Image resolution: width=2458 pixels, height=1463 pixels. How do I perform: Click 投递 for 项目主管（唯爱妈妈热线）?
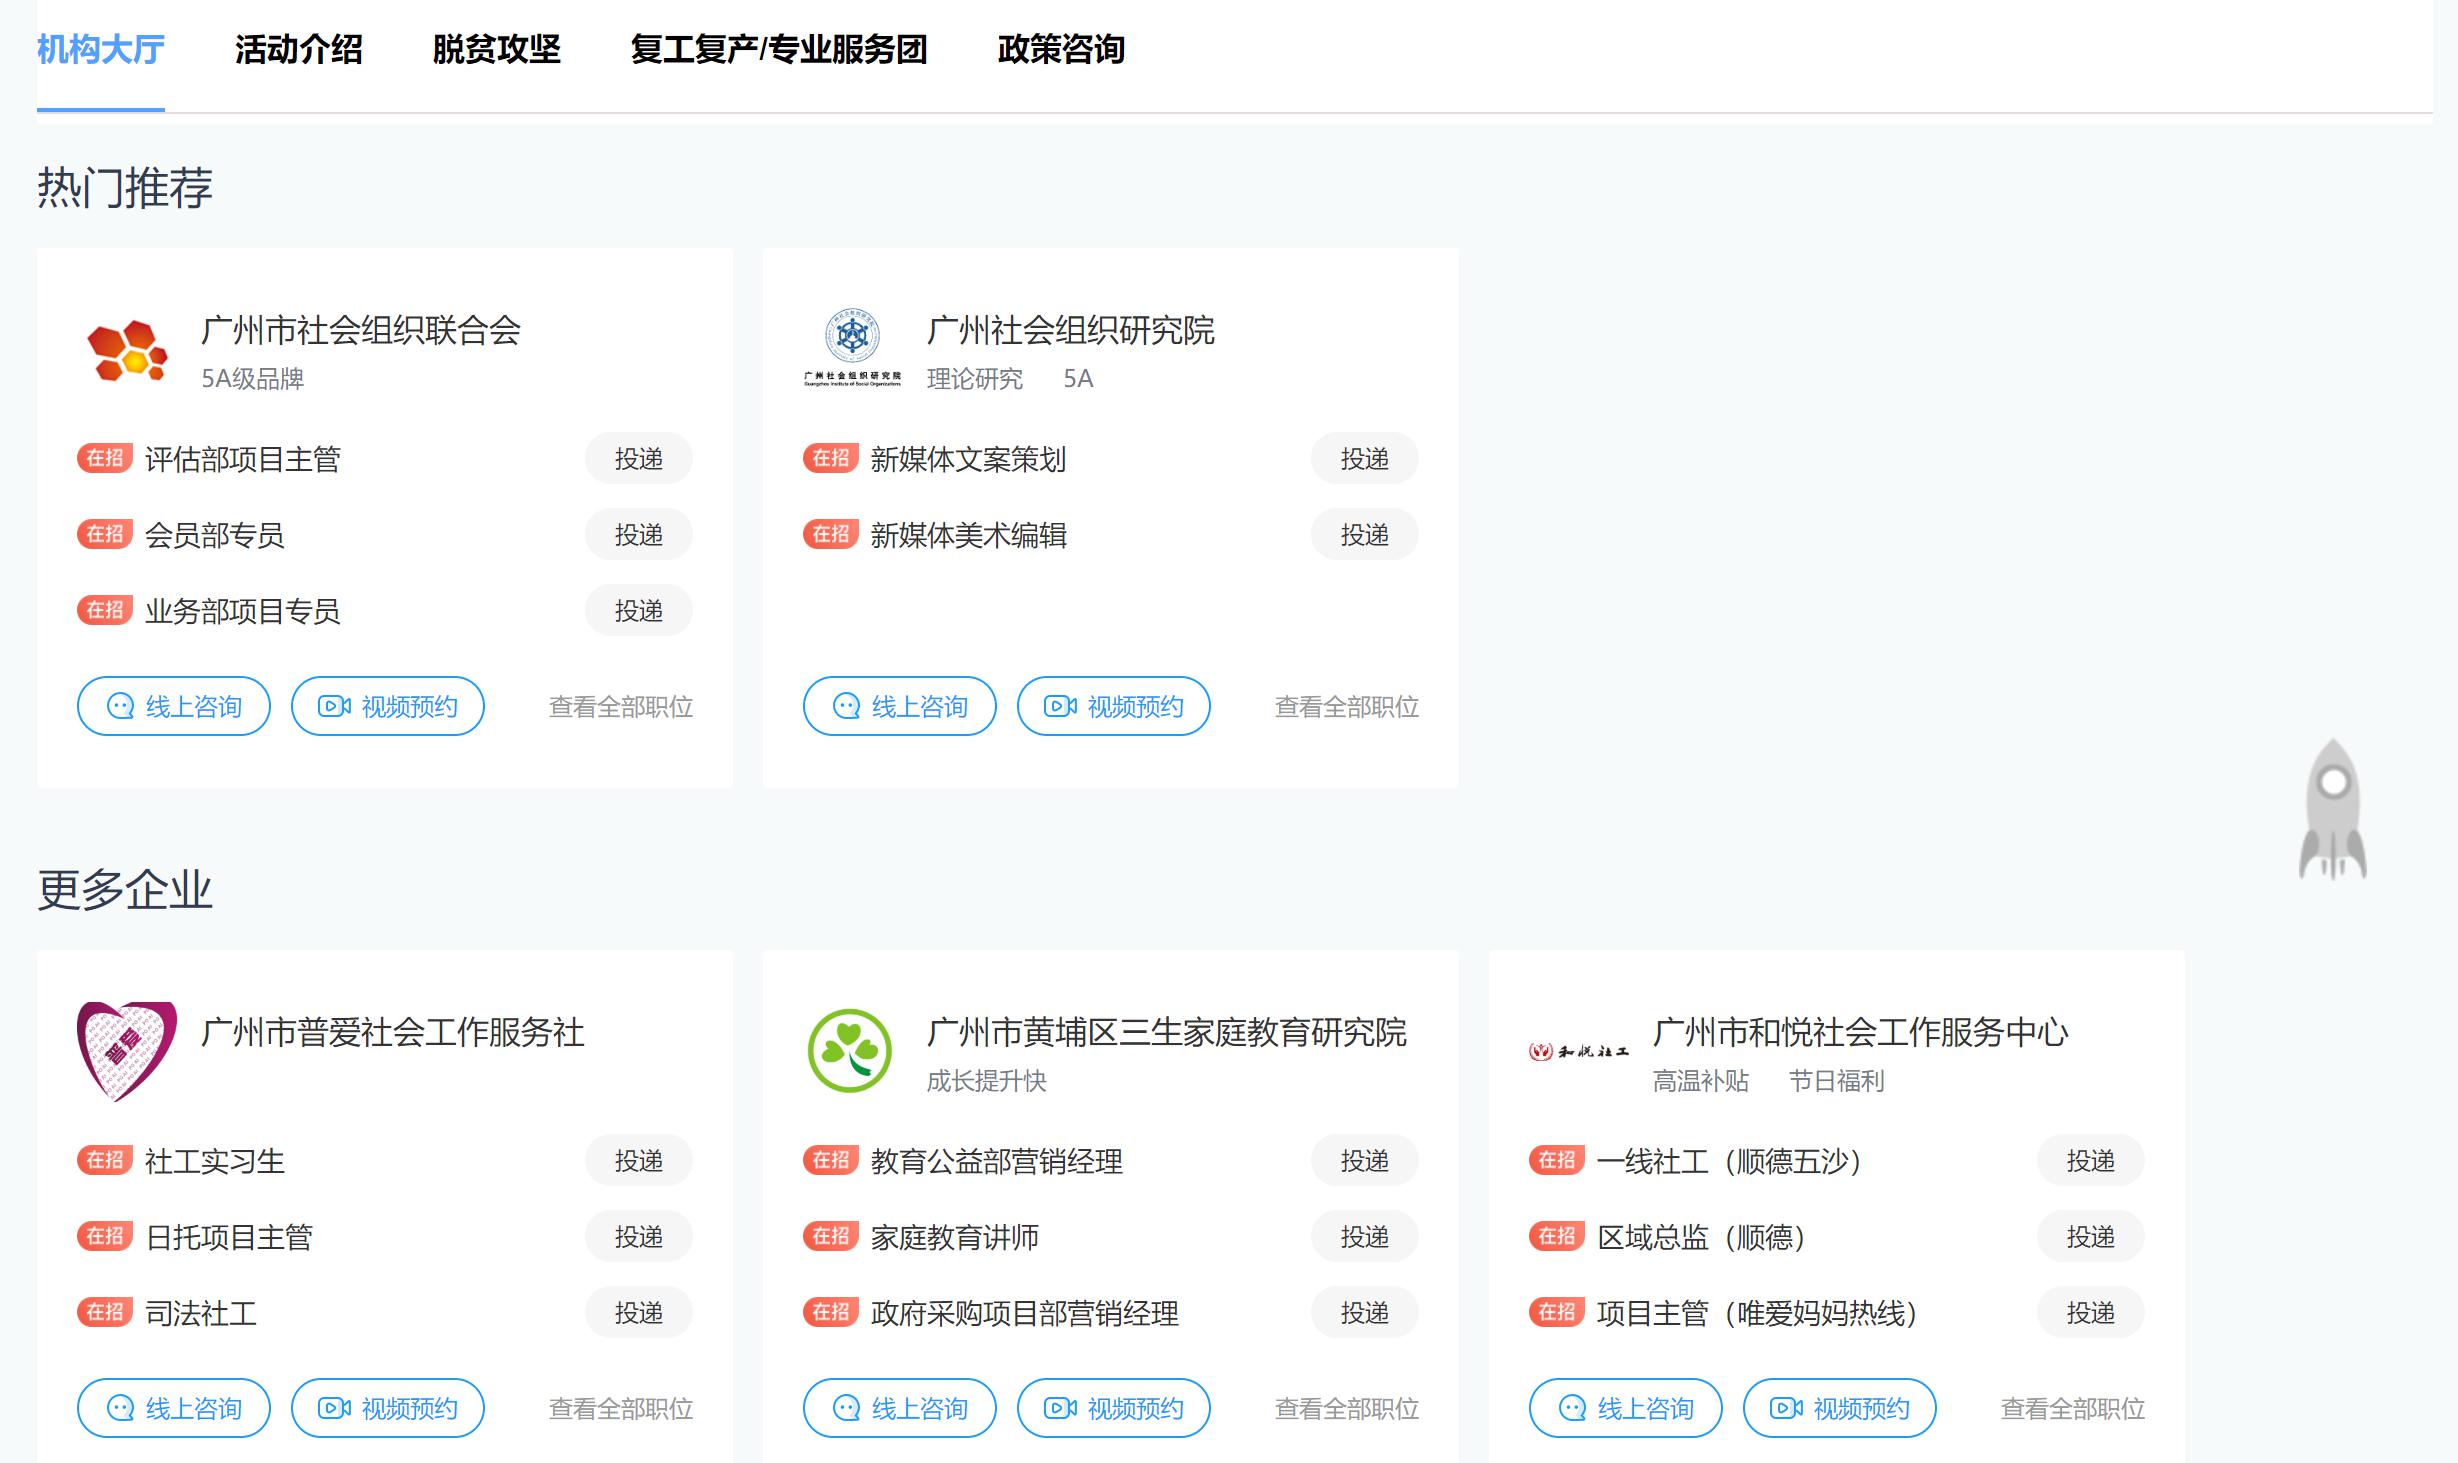coord(2091,1313)
